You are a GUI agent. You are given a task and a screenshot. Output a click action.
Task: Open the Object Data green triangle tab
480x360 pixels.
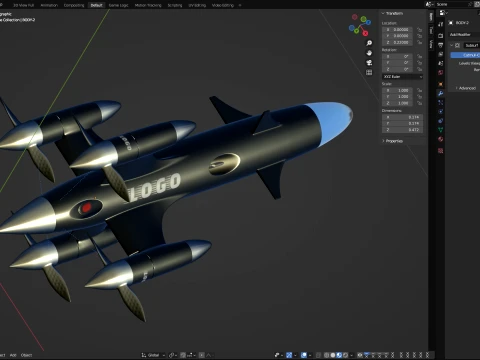tap(441, 130)
